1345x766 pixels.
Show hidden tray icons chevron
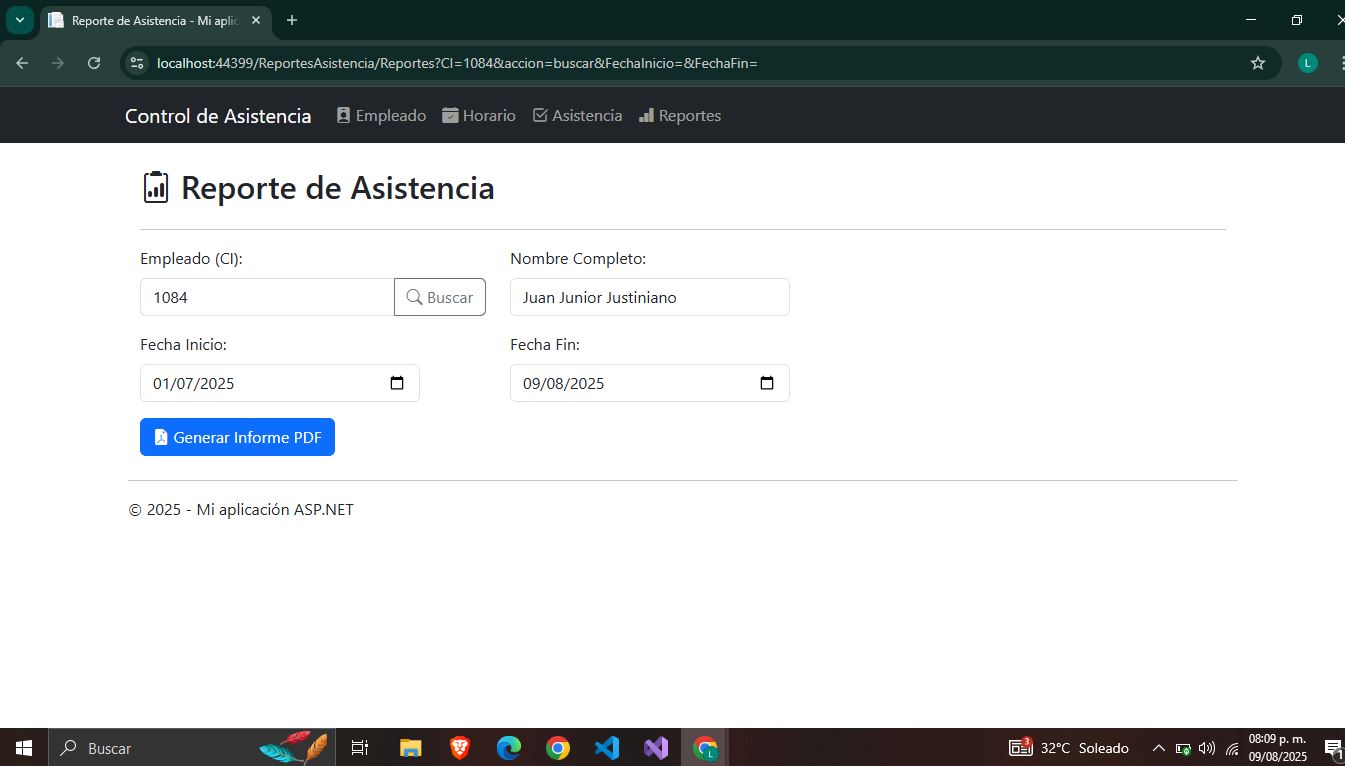[x=1159, y=748]
